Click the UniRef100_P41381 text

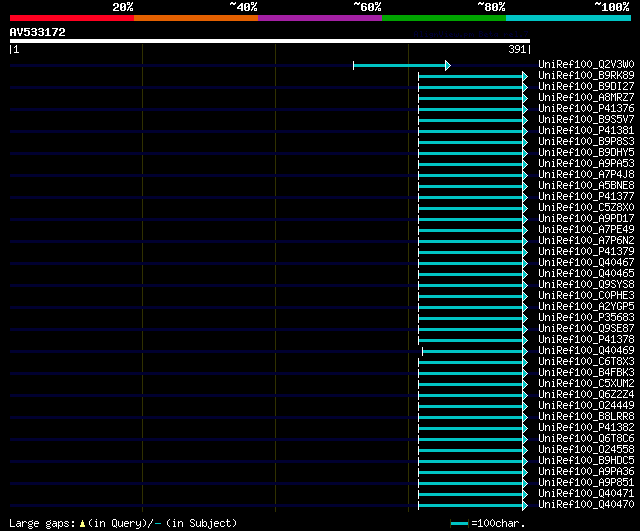click(x=586, y=131)
